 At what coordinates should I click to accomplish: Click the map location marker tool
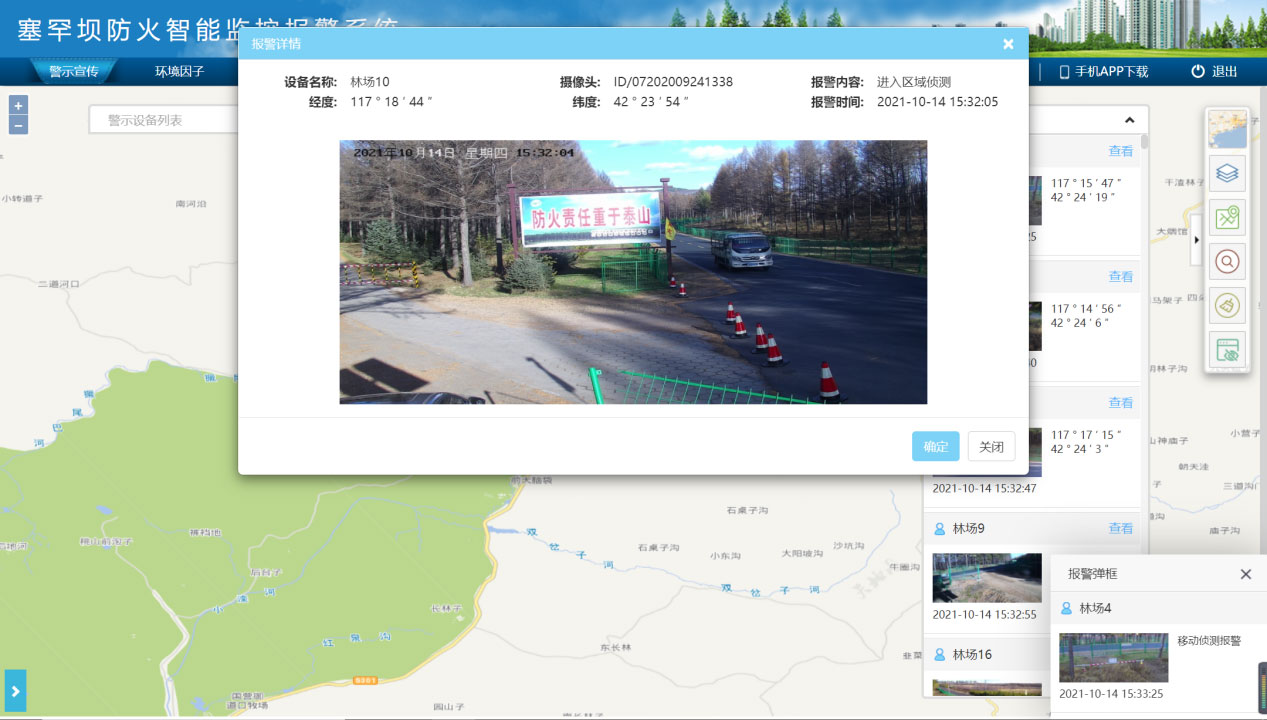[x=1228, y=218]
